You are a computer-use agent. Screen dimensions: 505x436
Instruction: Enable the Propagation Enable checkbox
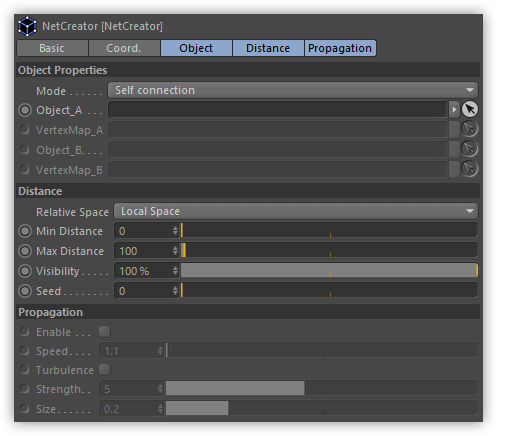pyautogui.click(x=104, y=332)
